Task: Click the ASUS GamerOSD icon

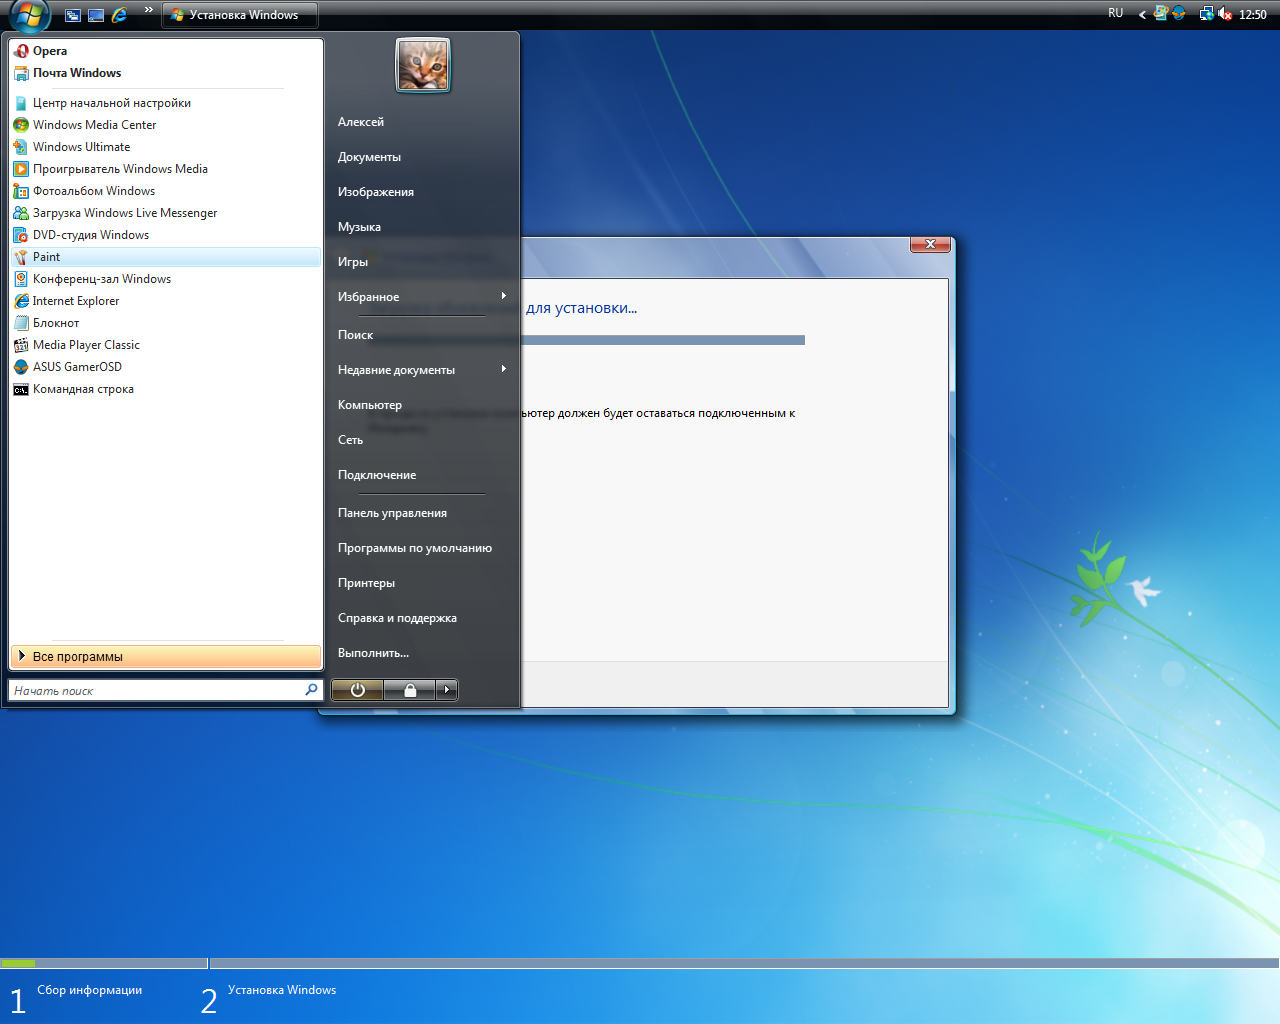Action: 21,367
